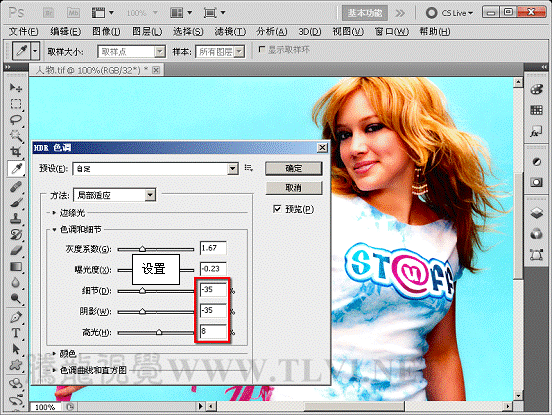552x415 pixels.
Task: Expand the Toning Curve and Histogram section
Action: tap(54, 370)
